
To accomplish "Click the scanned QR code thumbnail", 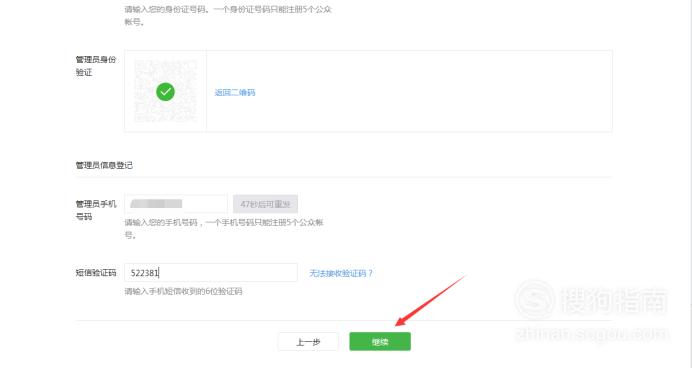I will [165, 91].
